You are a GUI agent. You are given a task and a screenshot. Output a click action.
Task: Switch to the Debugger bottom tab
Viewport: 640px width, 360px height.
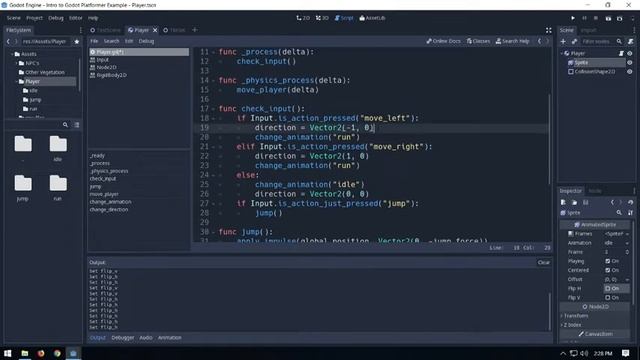click(x=122, y=338)
